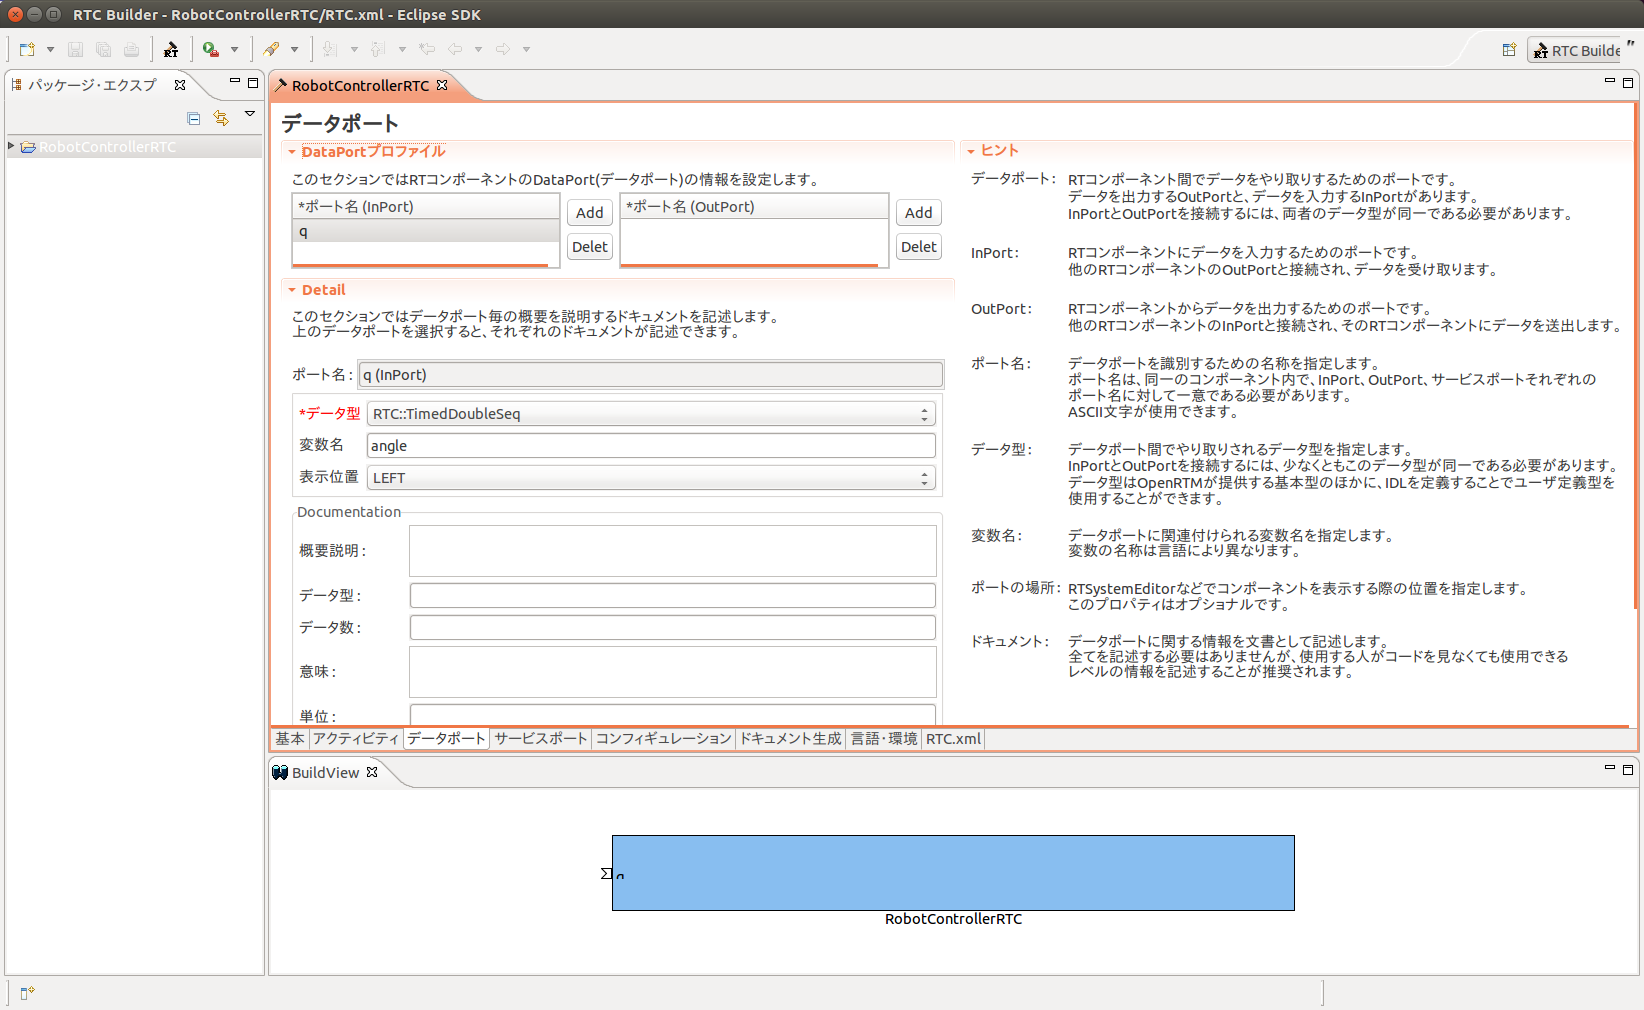Open the 表示位置 LEFT combo box
Viewport: 1644px width, 1010px height.
click(x=651, y=478)
